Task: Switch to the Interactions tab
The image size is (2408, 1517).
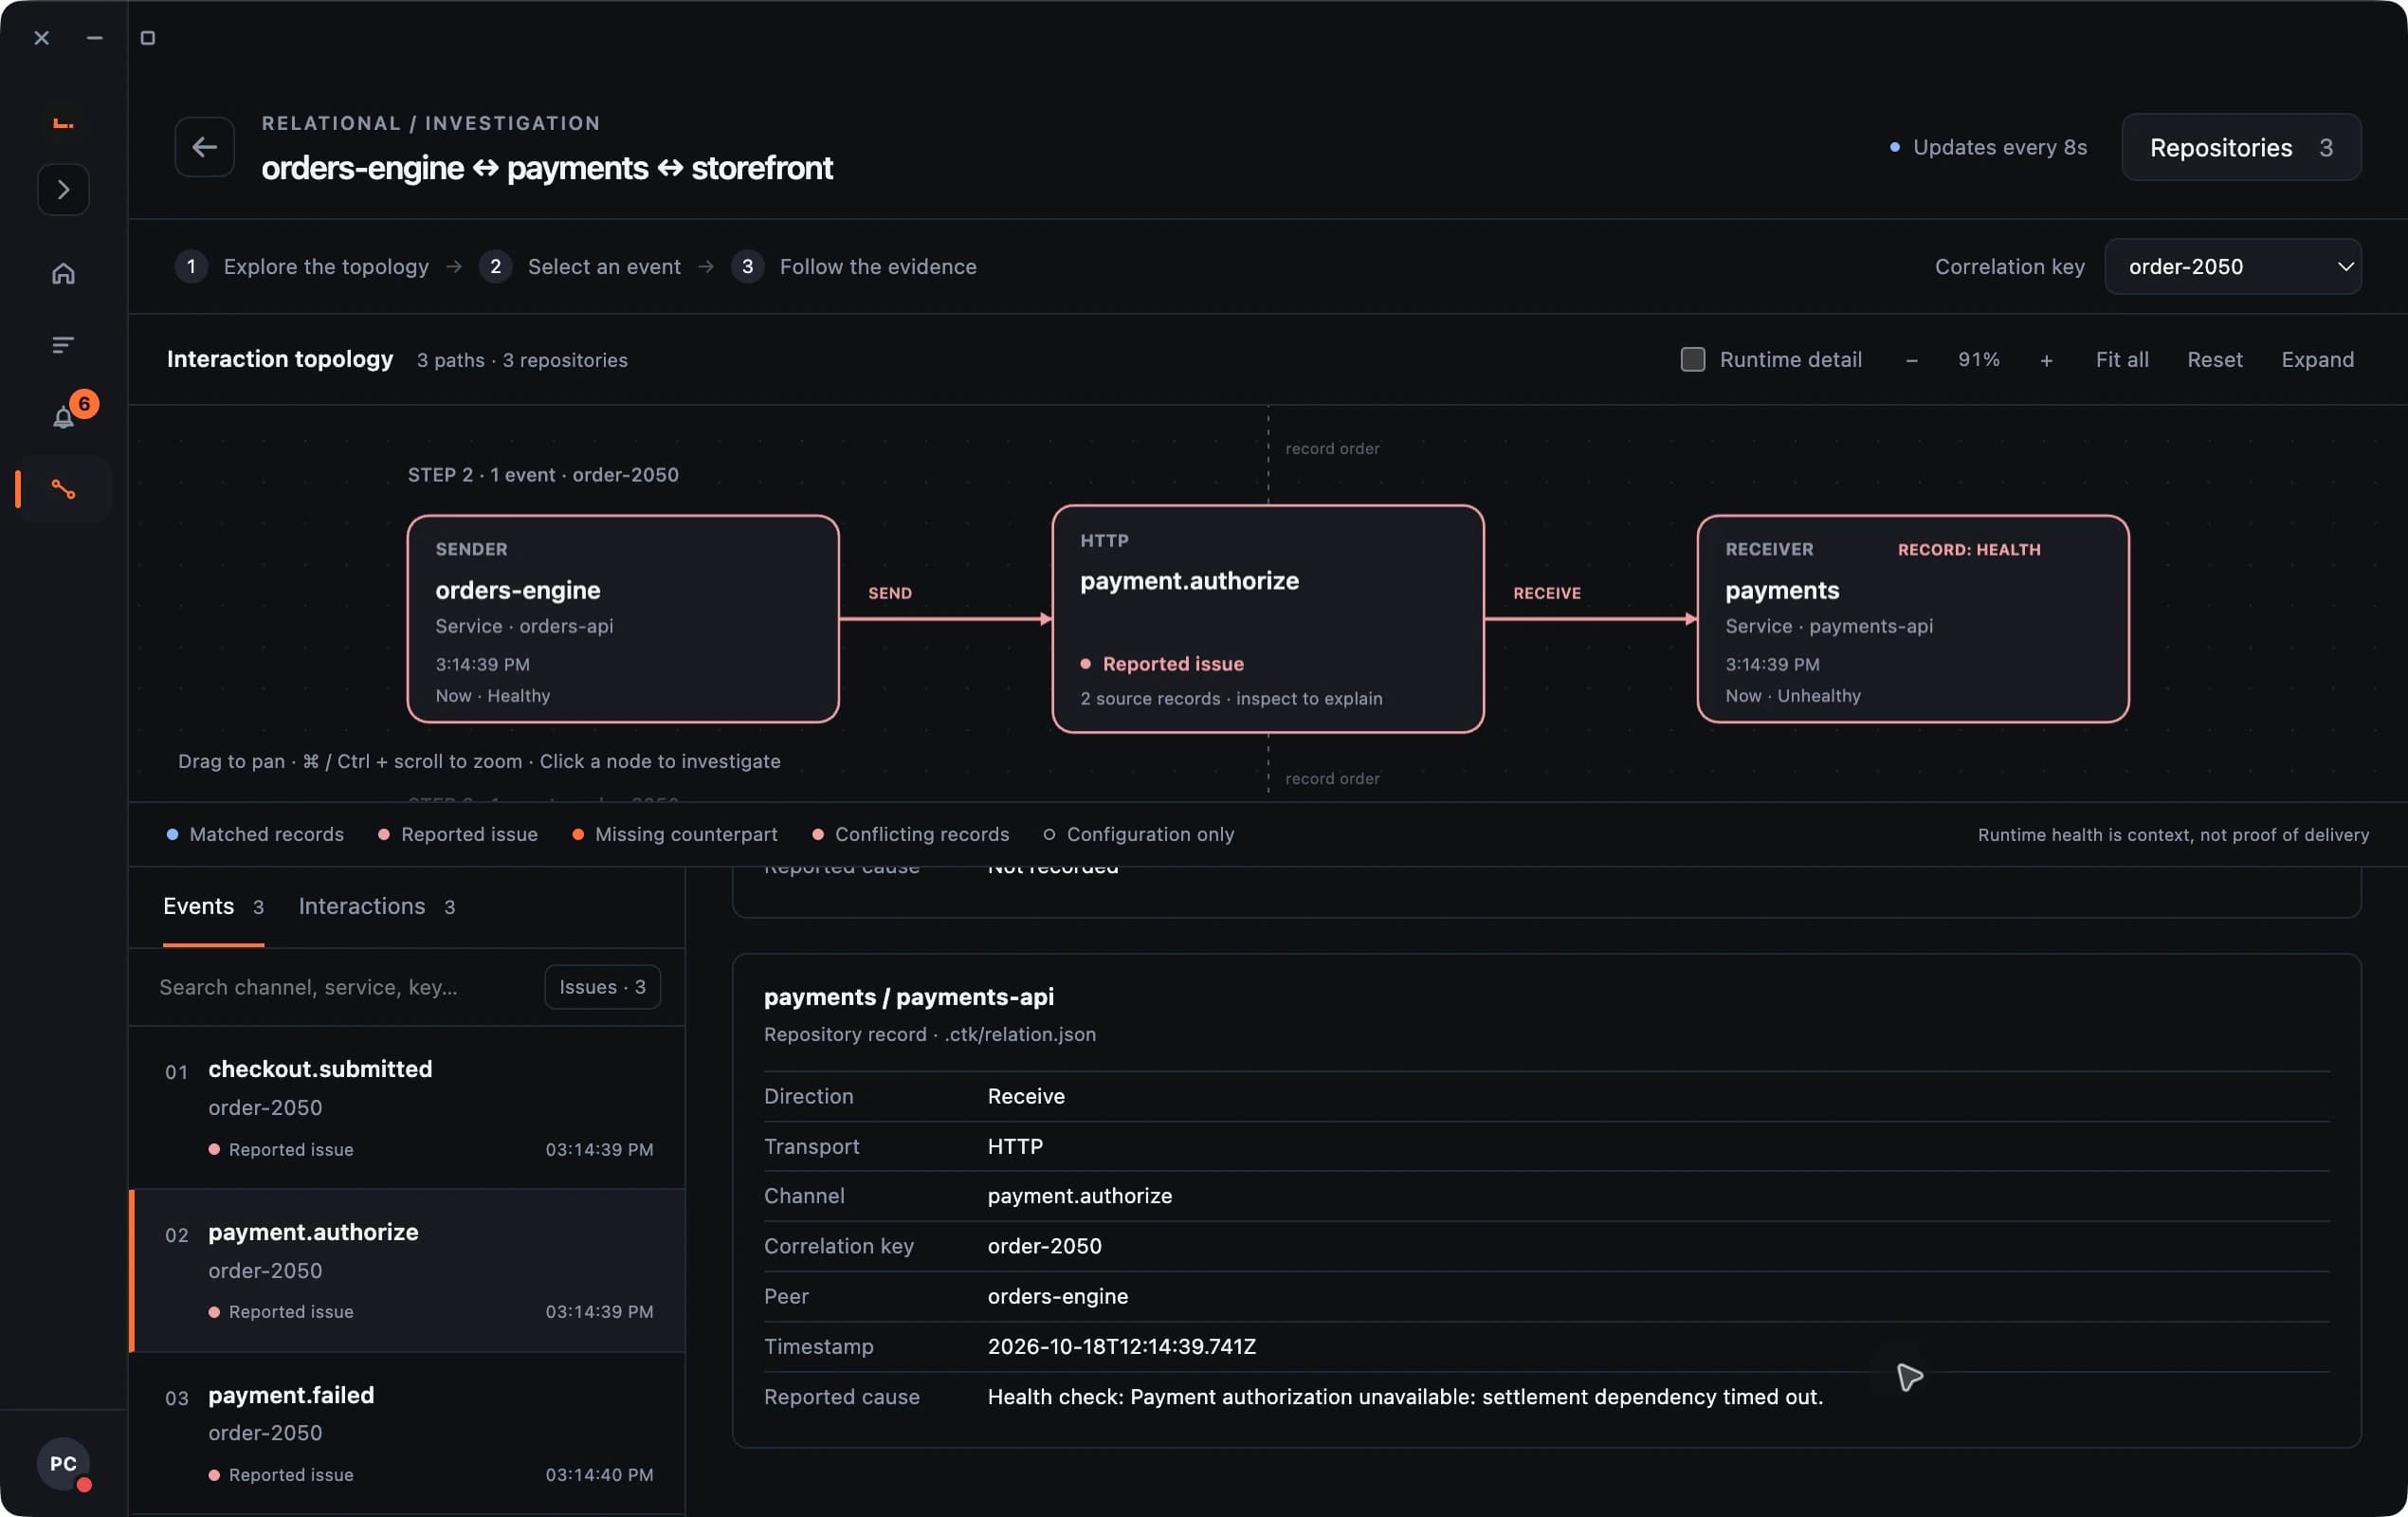Action: click(376, 906)
